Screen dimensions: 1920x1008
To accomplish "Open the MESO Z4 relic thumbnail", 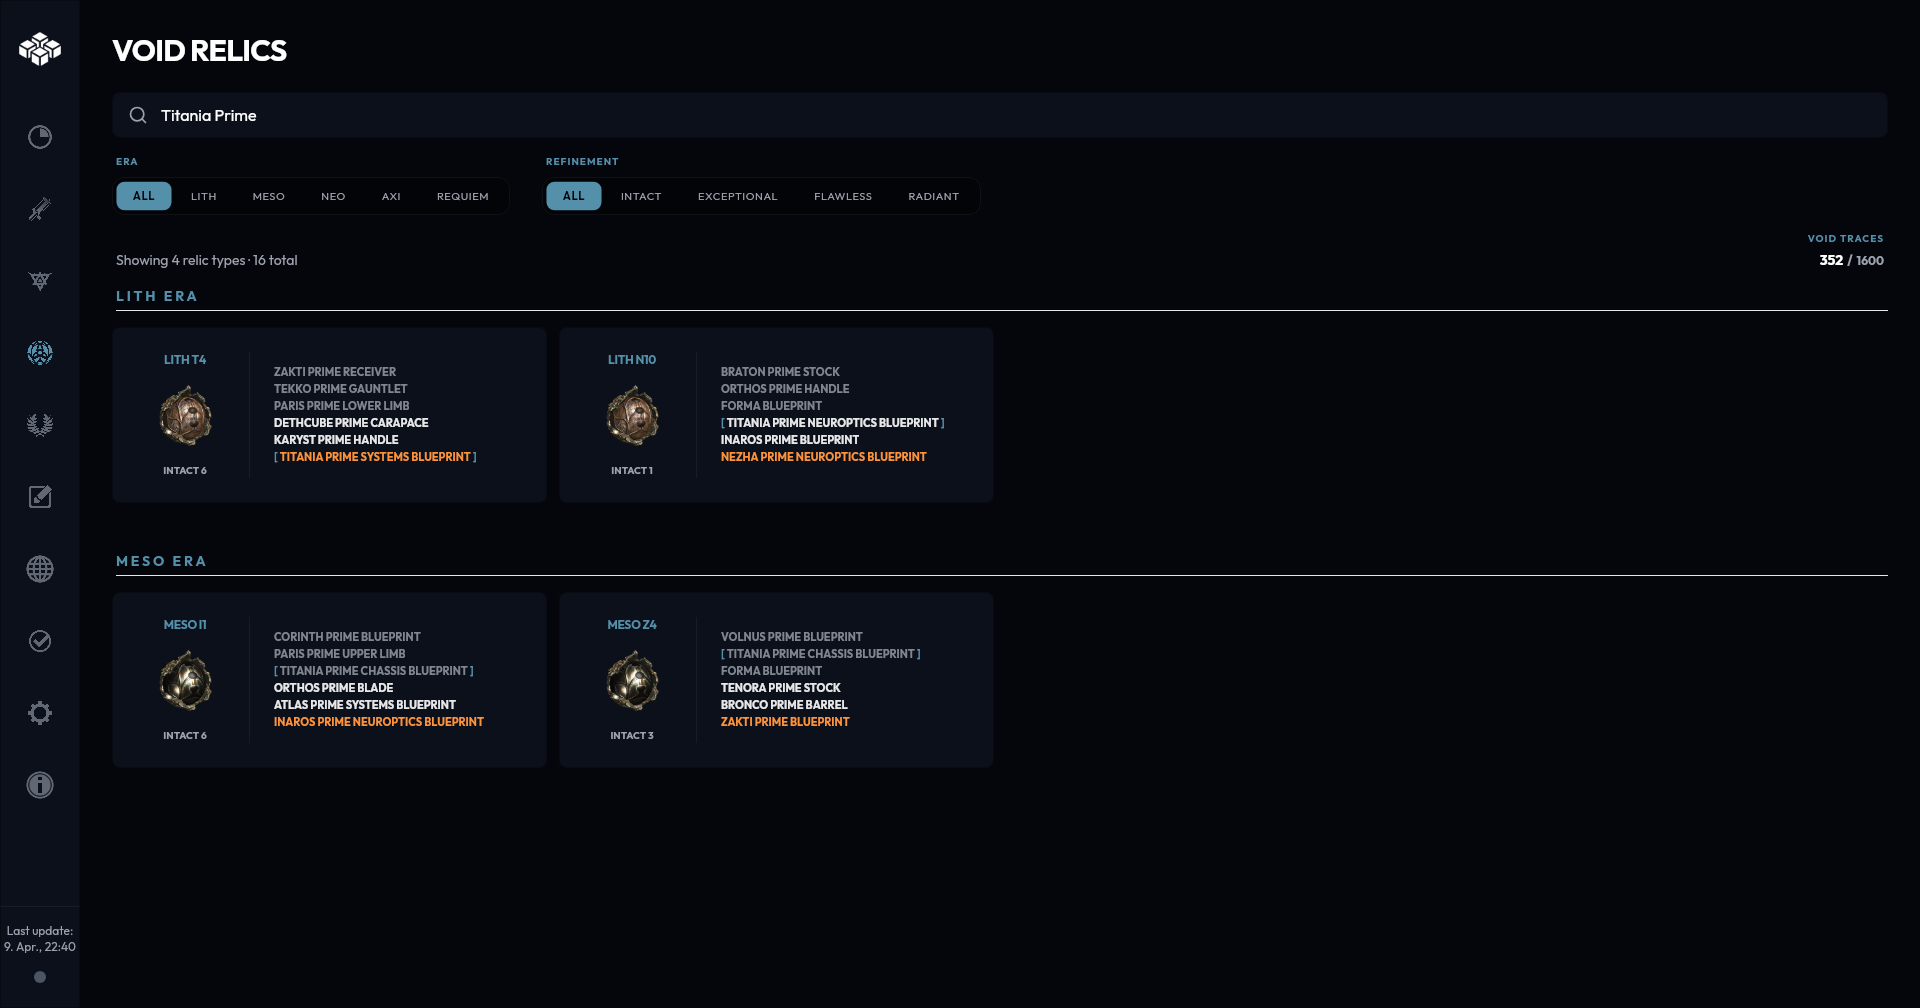I will pos(632,681).
